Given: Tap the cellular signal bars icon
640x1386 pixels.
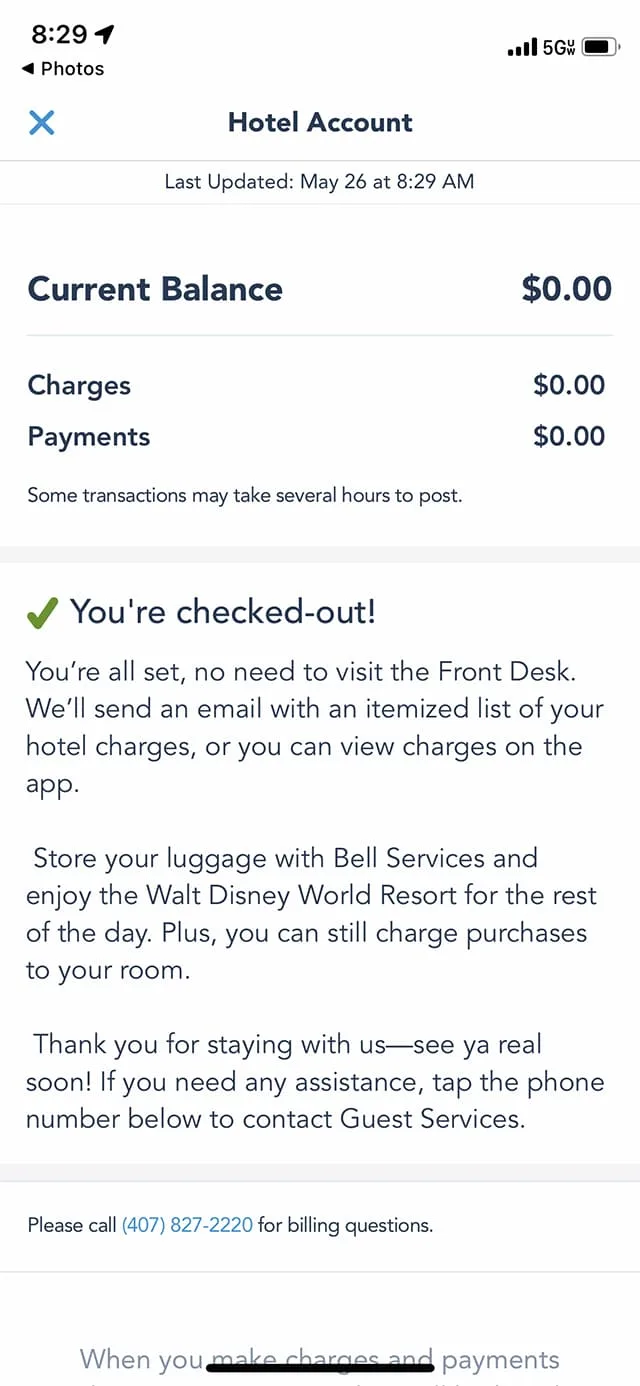Looking at the screenshot, I should [x=522, y=47].
